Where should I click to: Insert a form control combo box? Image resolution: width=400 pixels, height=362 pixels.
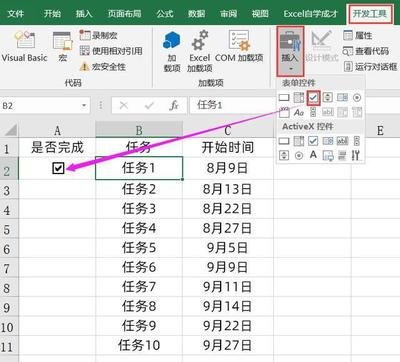click(299, 98)
